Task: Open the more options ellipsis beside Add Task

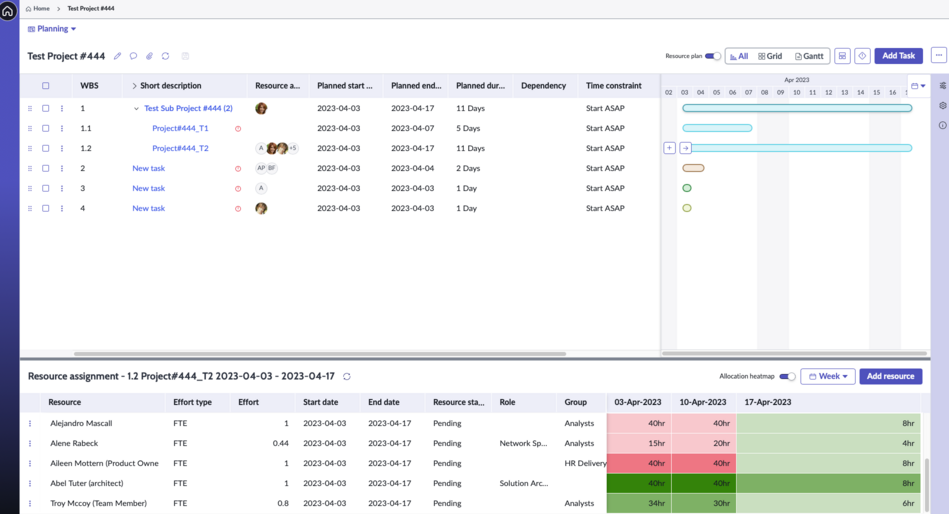Action: (939, 56)
